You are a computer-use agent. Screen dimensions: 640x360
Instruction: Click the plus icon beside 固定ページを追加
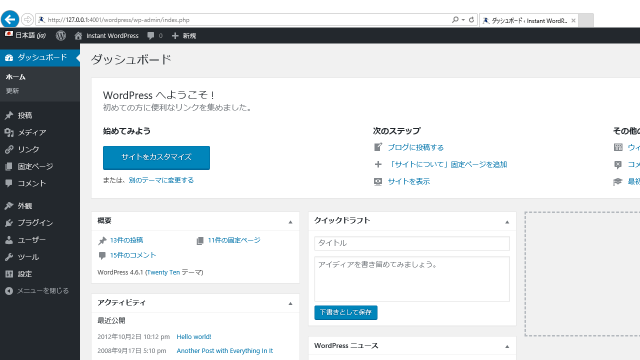(378, 164)
